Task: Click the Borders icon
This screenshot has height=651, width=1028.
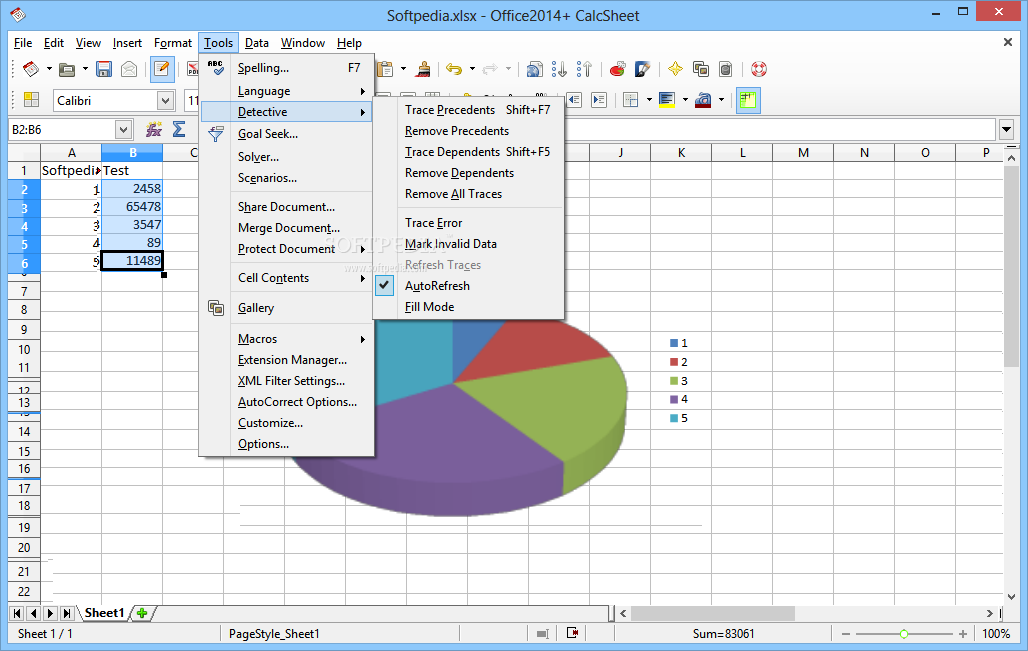Action: point(631,100)
